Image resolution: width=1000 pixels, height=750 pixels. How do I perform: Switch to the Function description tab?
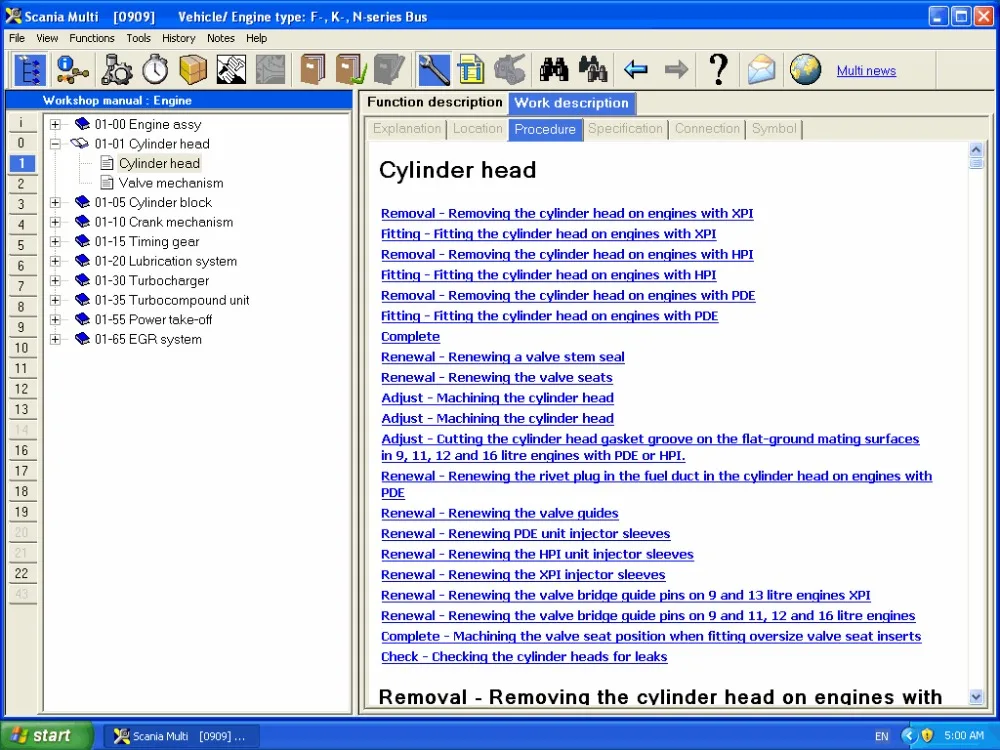click(434, 102)
